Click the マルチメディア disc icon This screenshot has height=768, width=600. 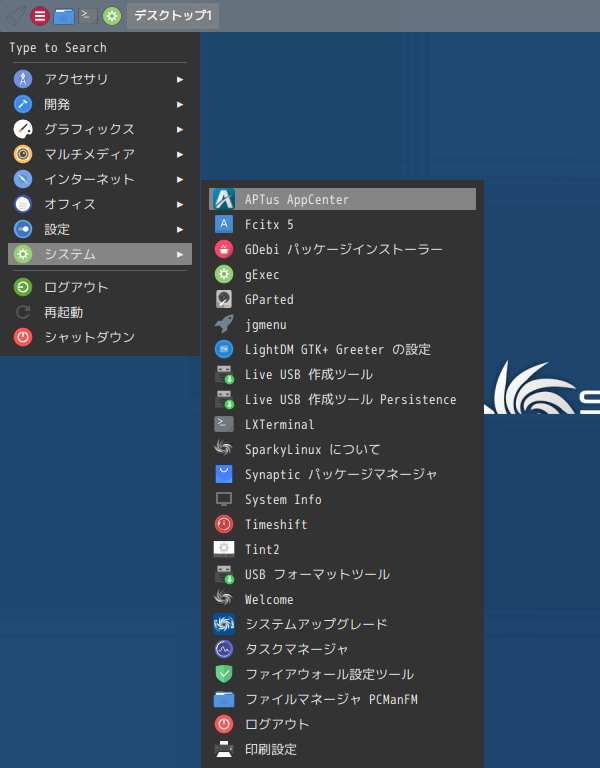(23, 154)
